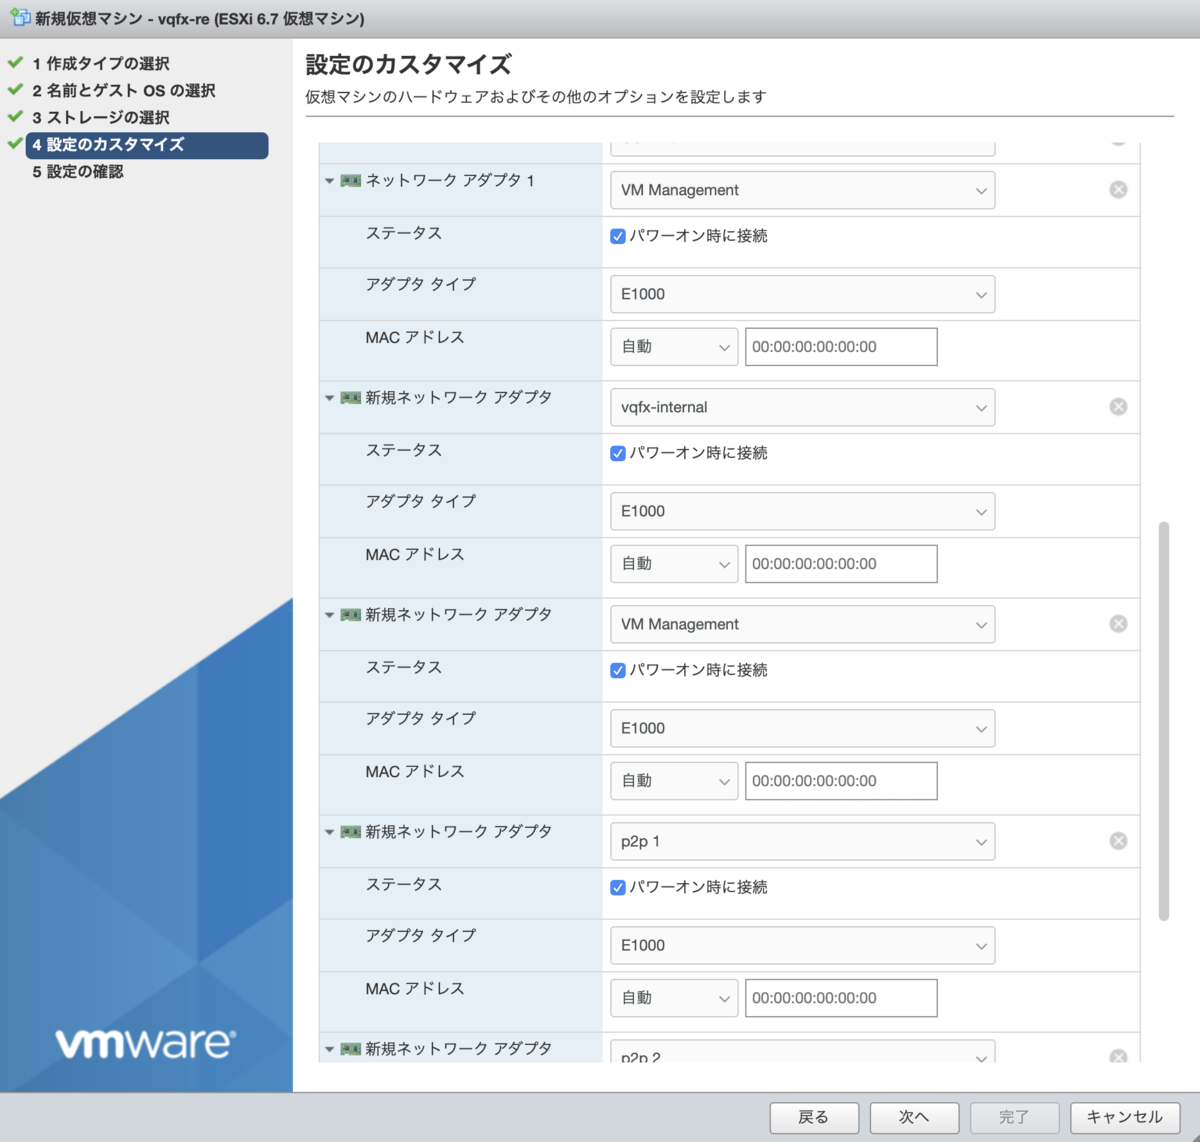
Task: Click network card icon of p2p 1 adapter
Action: click(350, 832)
